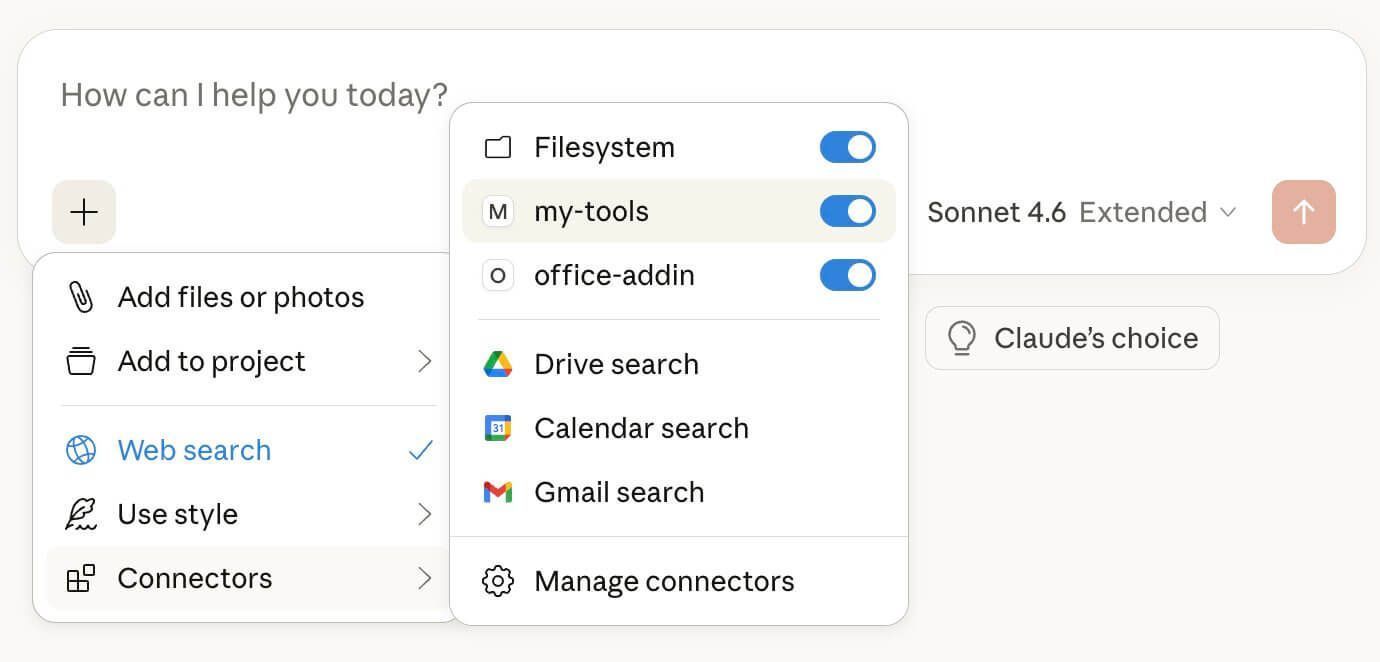Open the Sonnet 4.6 model dropdown

pos(1082,212)
